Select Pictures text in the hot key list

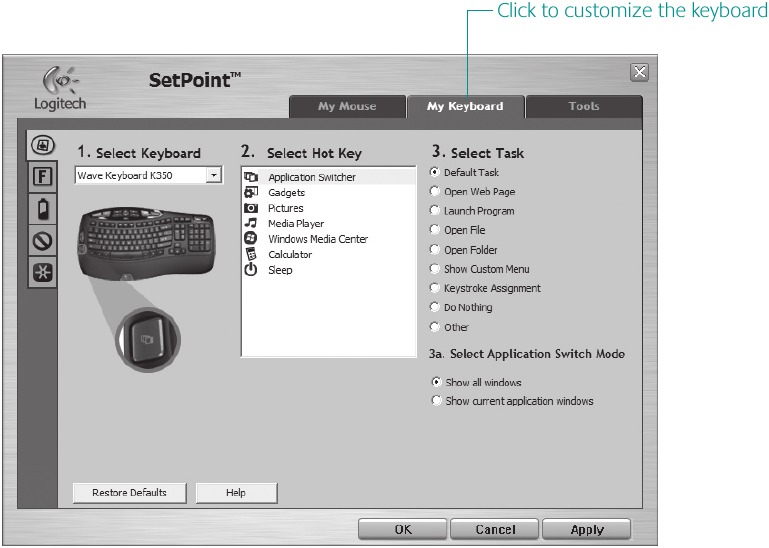pyautogui.click(x=285, y=208)
